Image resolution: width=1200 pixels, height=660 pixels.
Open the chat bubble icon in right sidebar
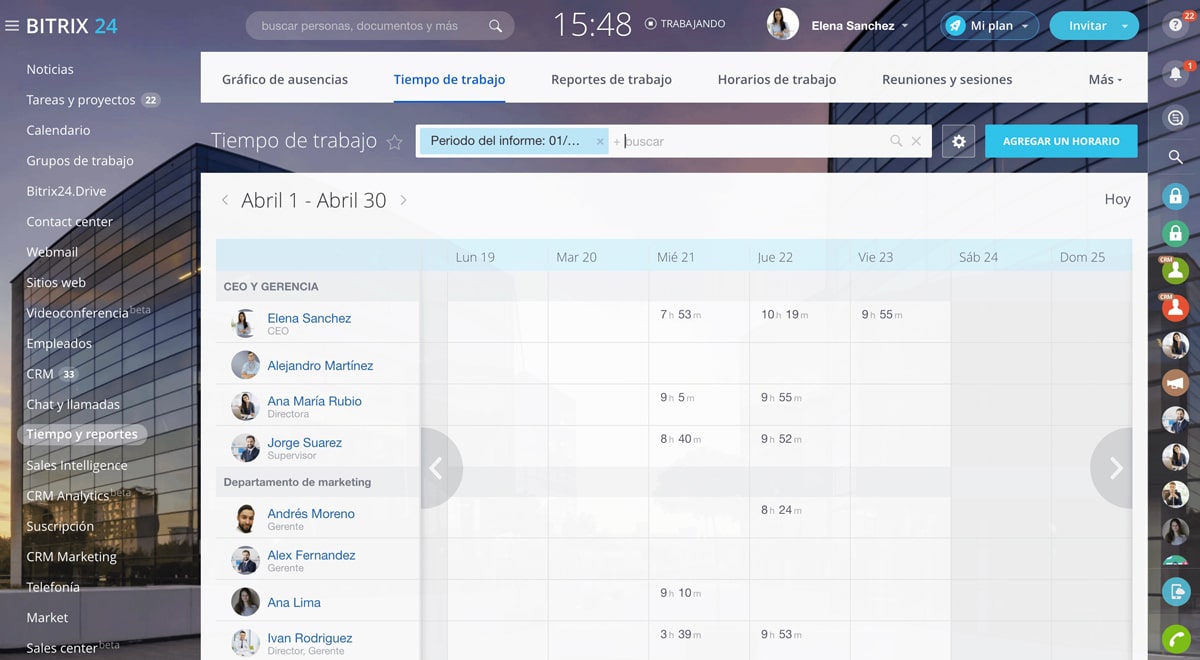1176,118
